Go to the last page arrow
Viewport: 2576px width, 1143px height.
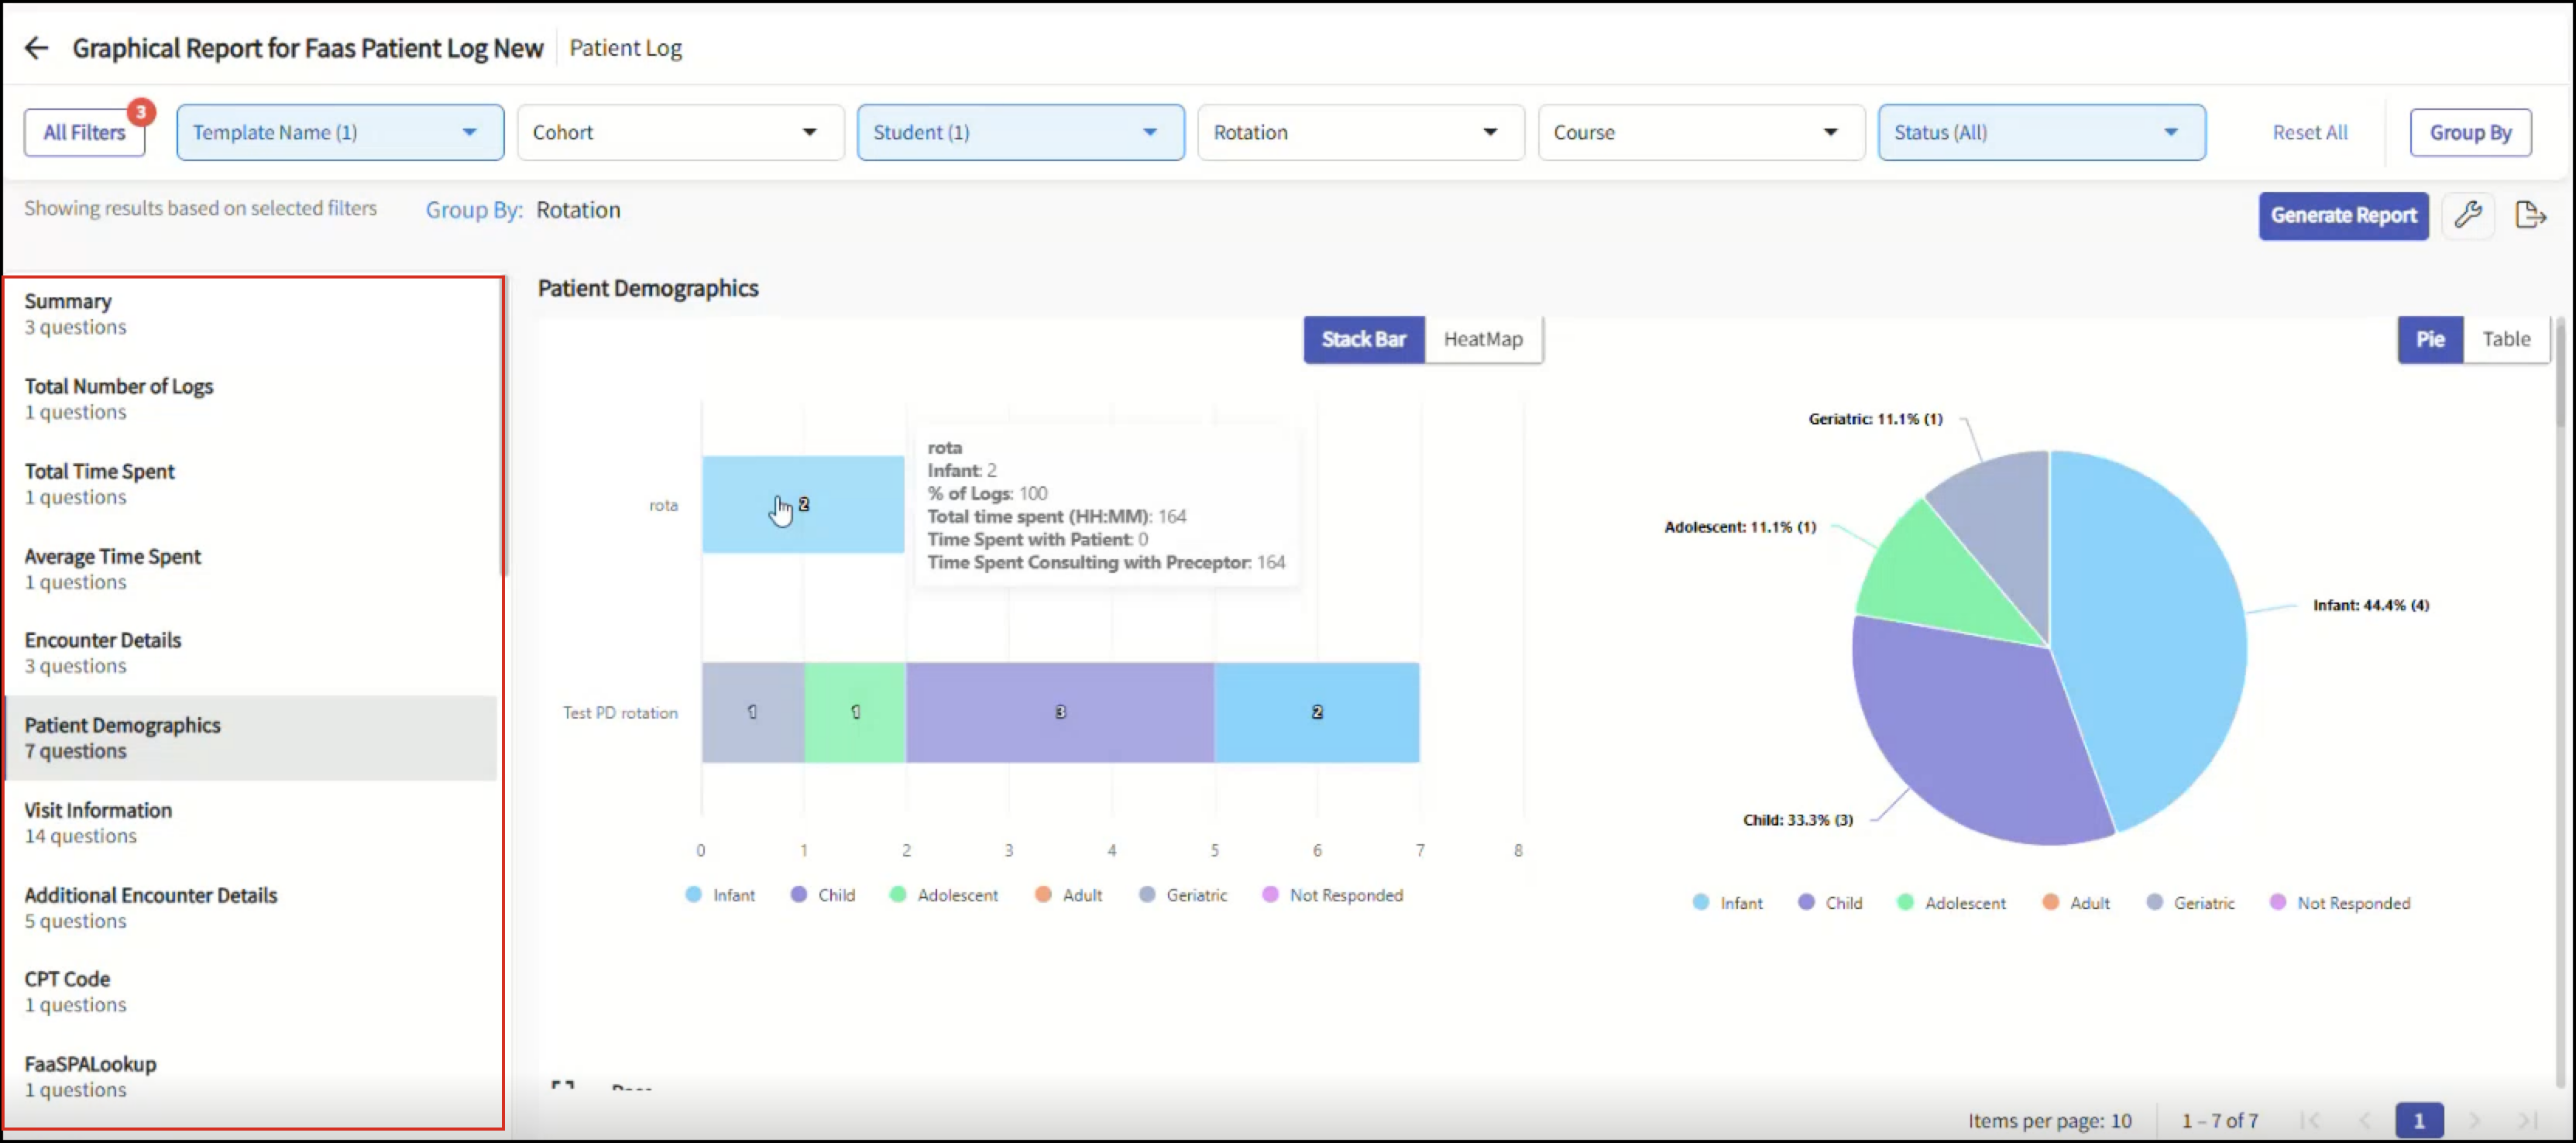click(x=2527, y=1120)
